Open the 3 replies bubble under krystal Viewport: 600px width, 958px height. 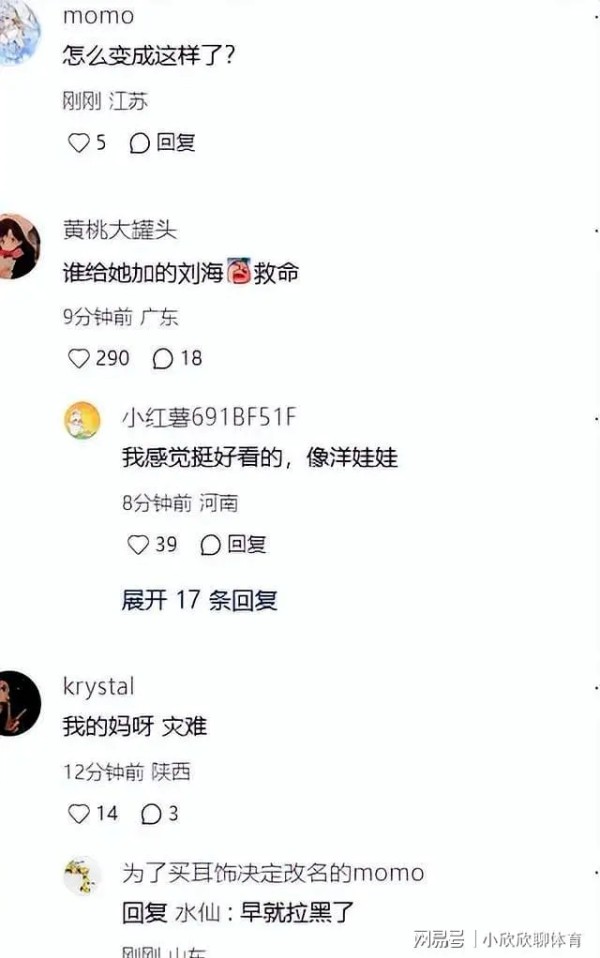click(151, 814)
